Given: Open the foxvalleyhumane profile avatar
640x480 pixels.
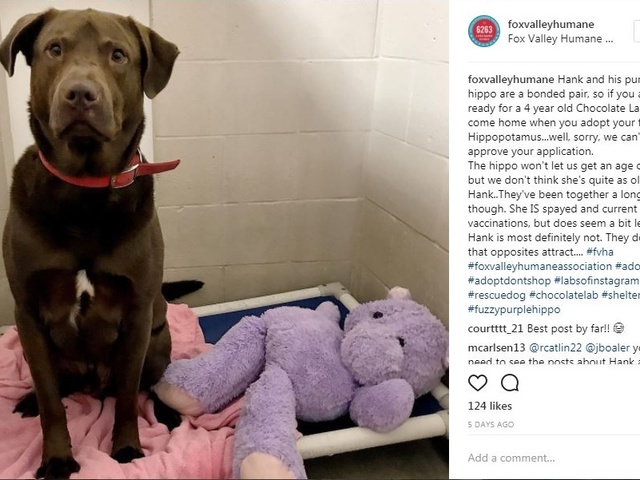Looking at the screenshot, I should pyautogui.click(x=484, y=31).
